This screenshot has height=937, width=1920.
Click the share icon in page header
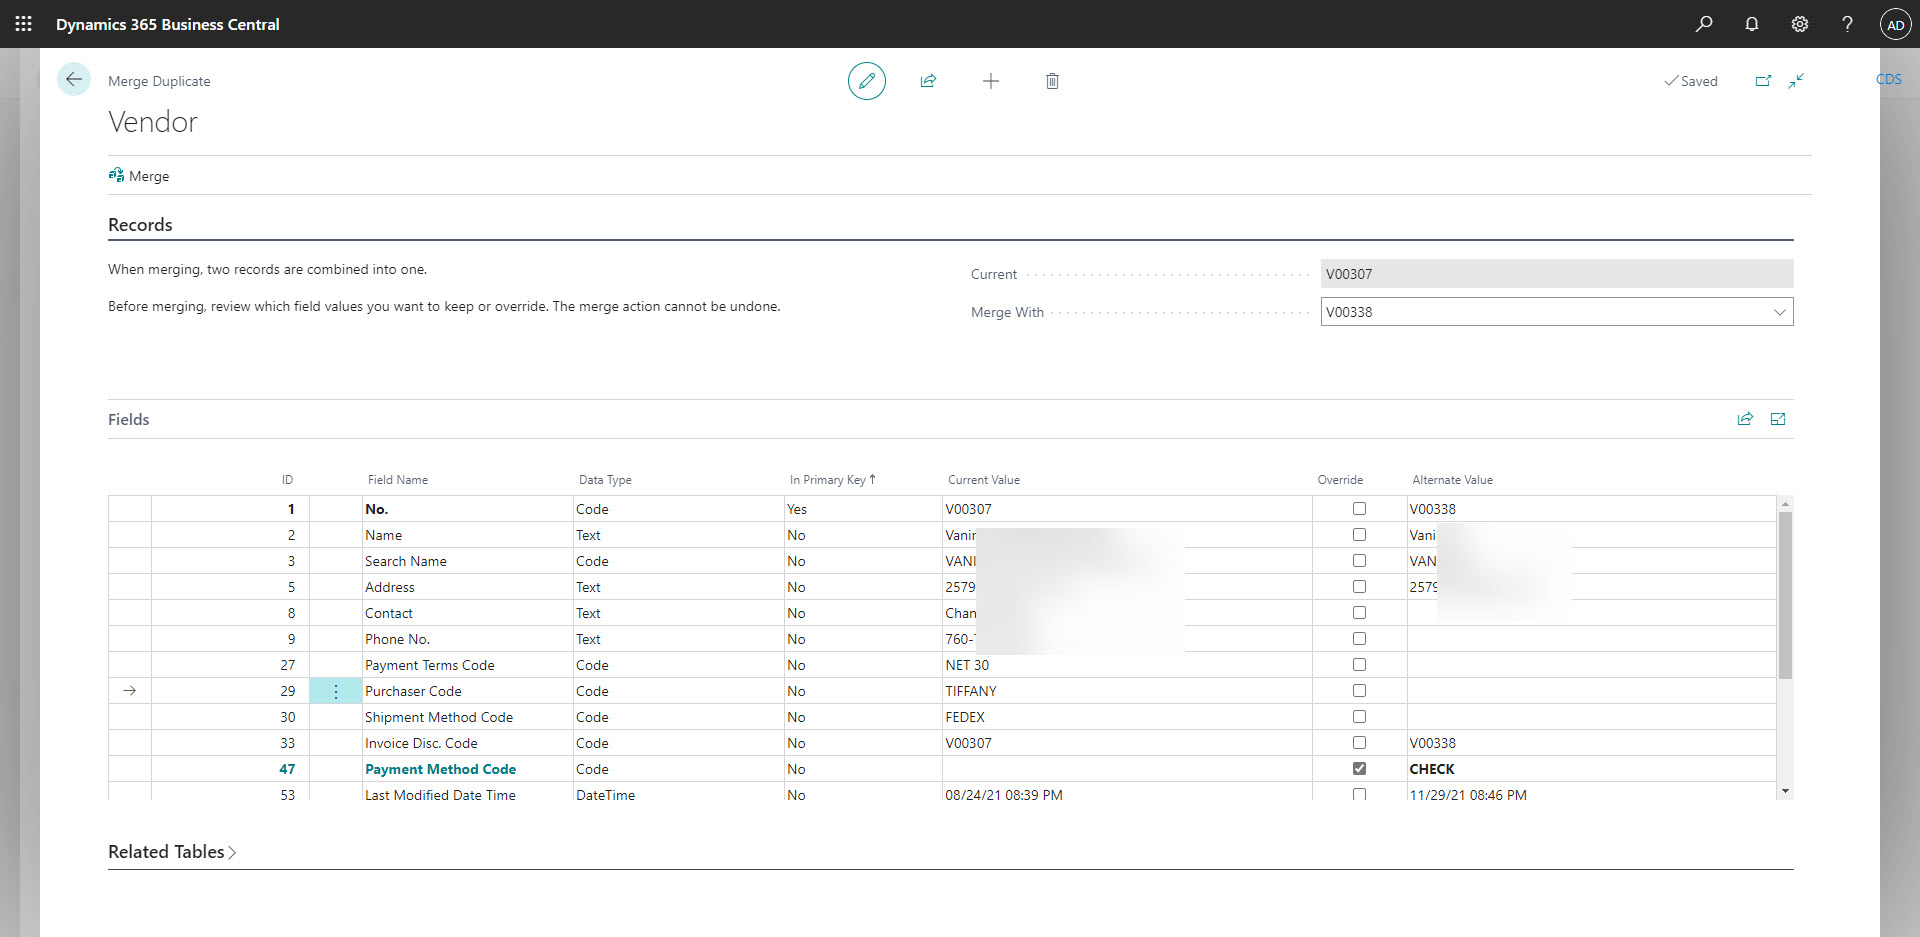pyautogui.click(x=928, y=81)
